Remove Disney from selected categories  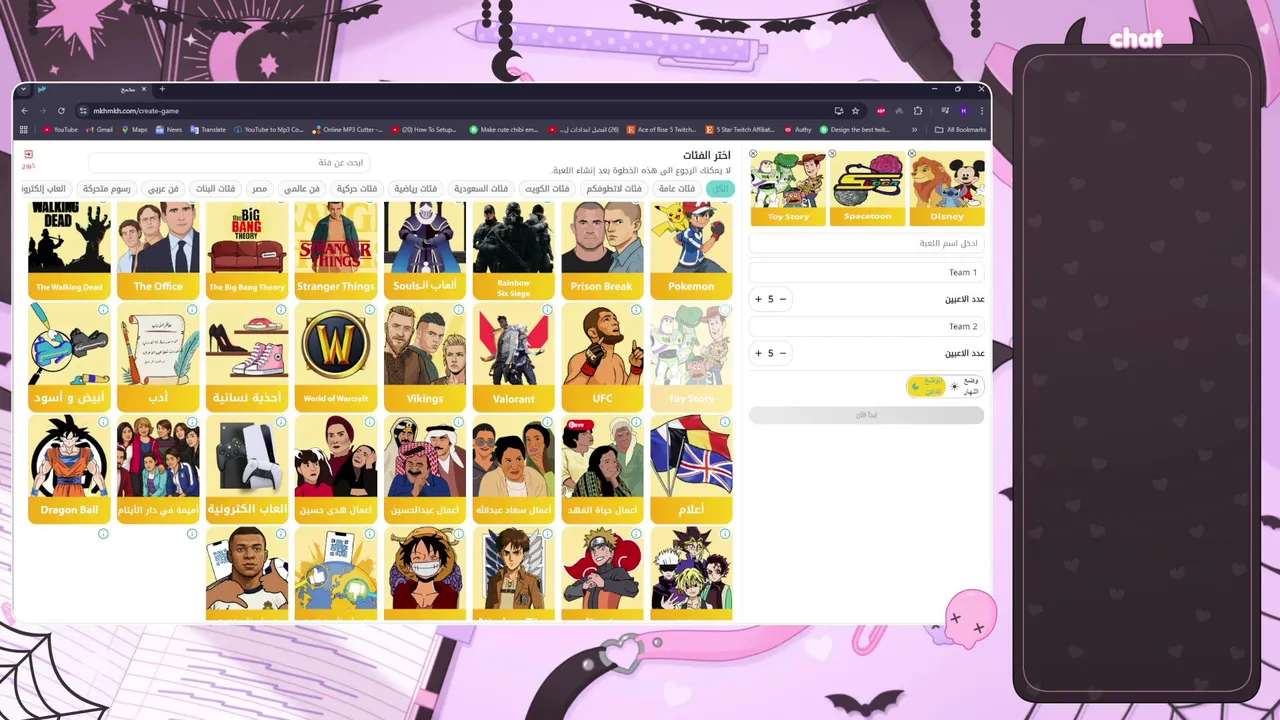coord(911,154)
